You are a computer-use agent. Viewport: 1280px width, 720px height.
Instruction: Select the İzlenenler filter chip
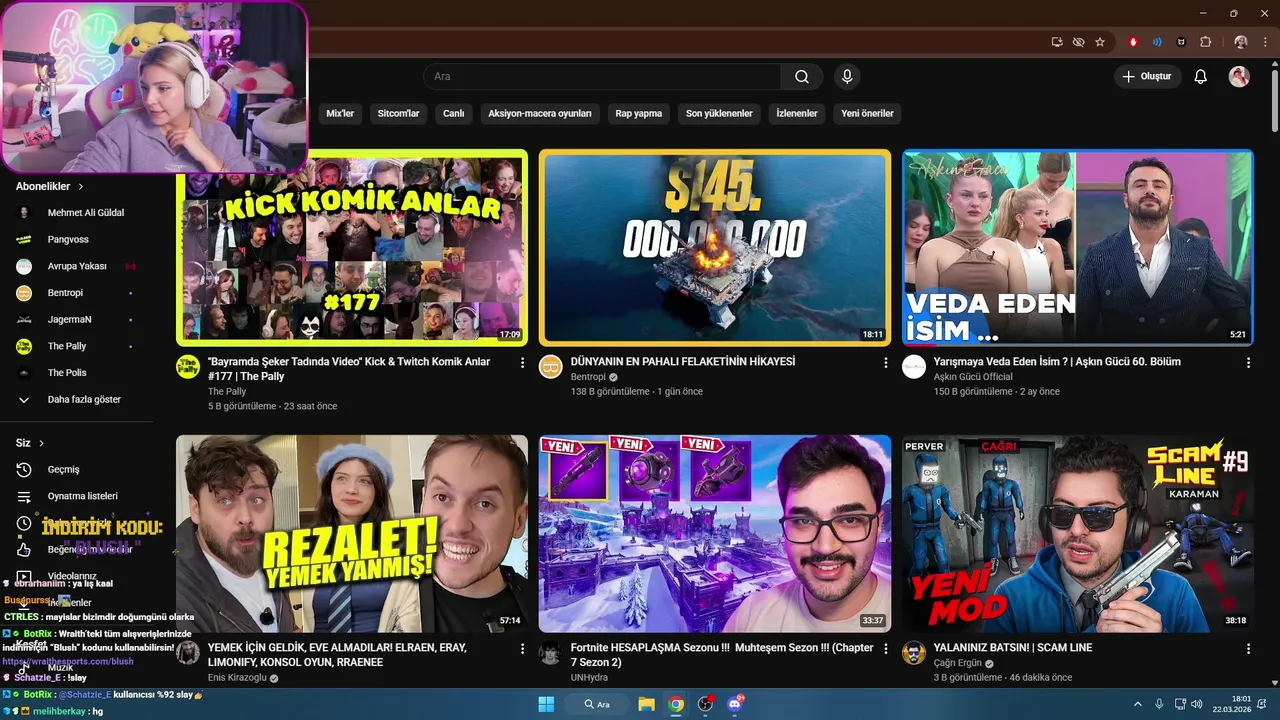point(797,113)
